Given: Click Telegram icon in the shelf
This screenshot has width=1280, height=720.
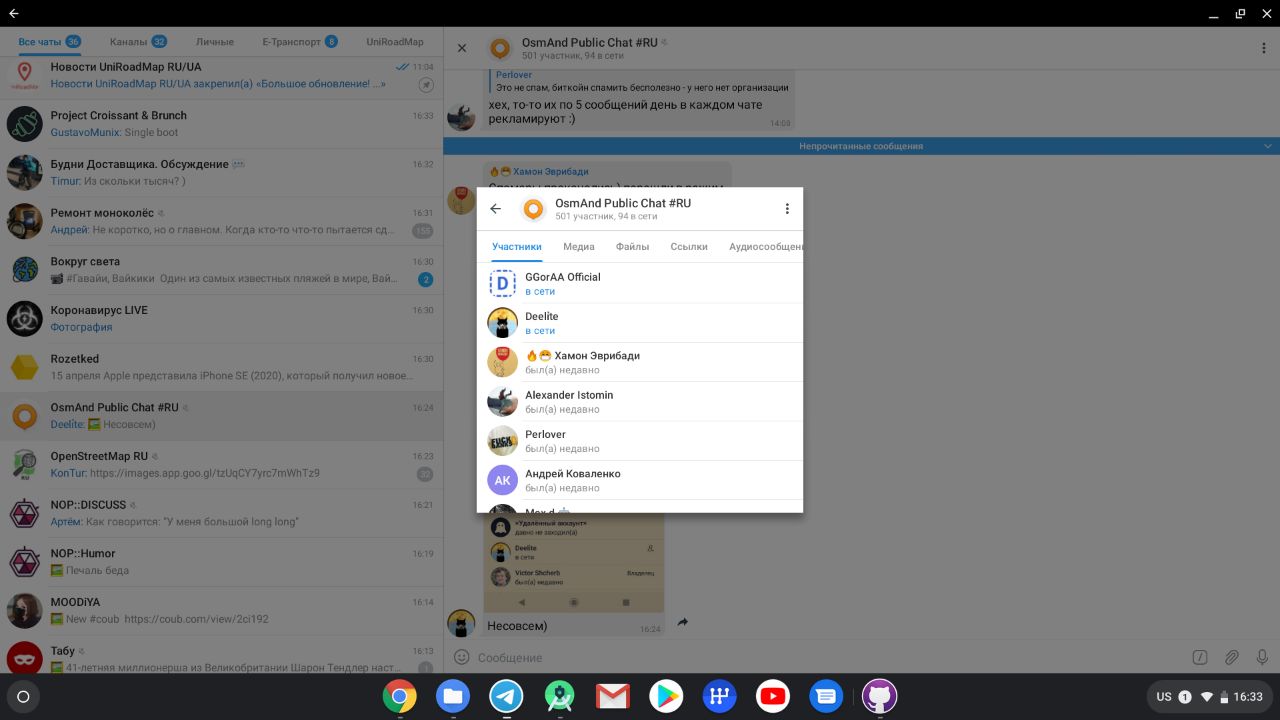Looking at the screenshot, I should 506,696.
